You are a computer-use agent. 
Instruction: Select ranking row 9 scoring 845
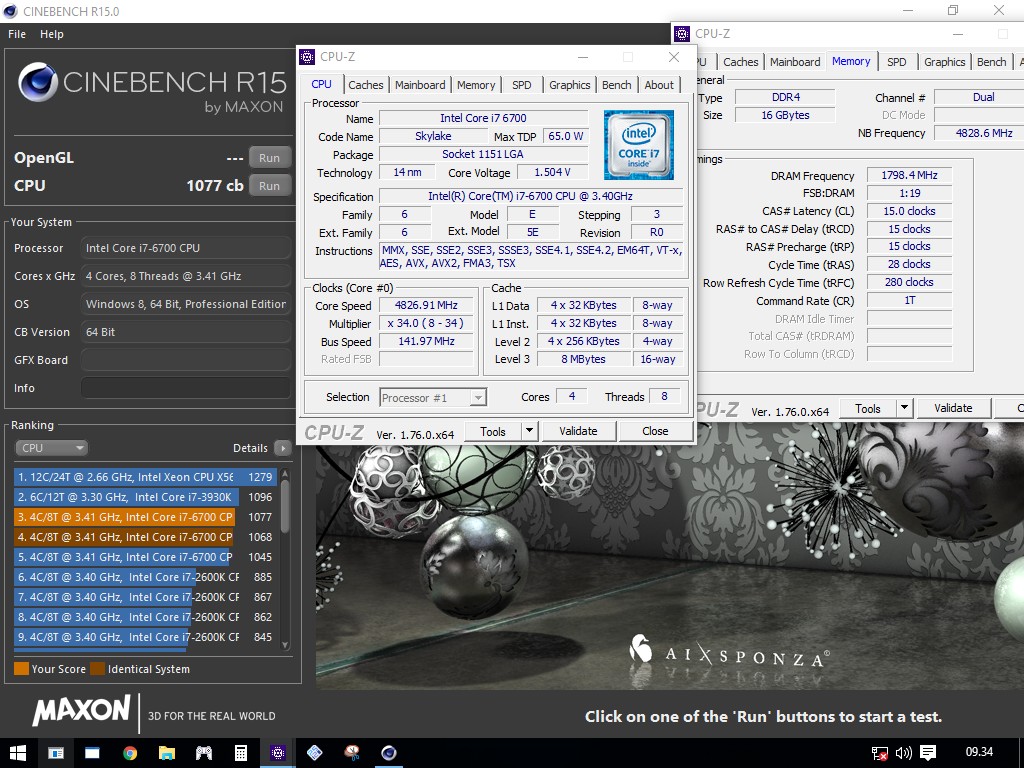tap(145, 637)
